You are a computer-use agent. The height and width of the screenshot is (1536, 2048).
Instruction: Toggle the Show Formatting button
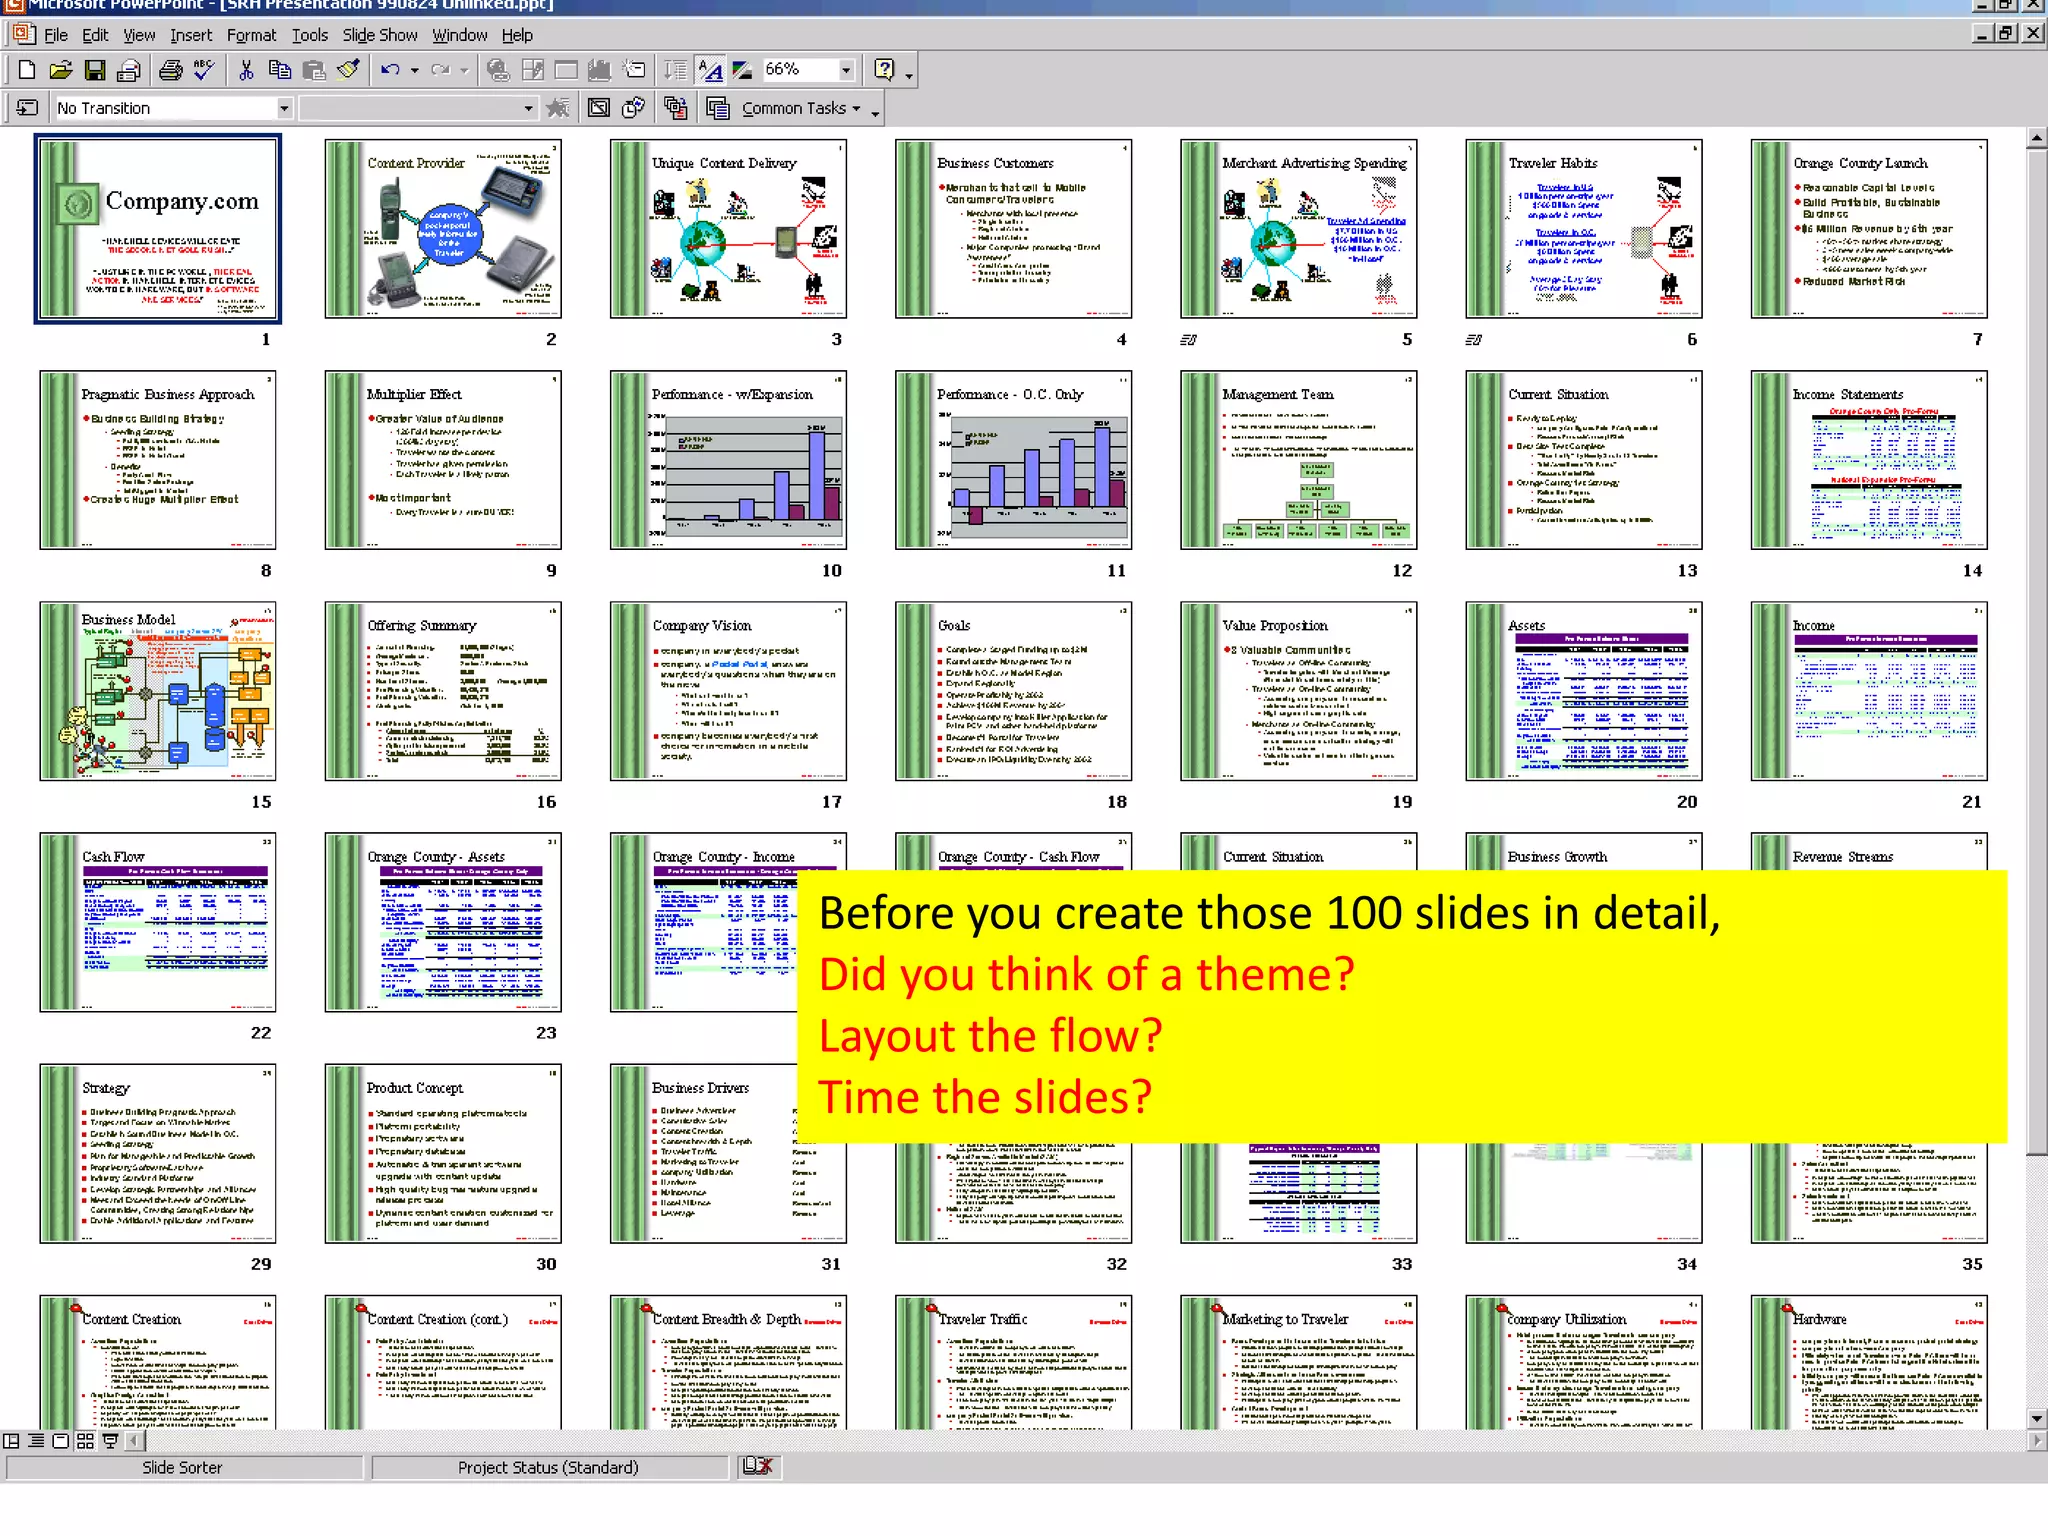coord(710,70)
